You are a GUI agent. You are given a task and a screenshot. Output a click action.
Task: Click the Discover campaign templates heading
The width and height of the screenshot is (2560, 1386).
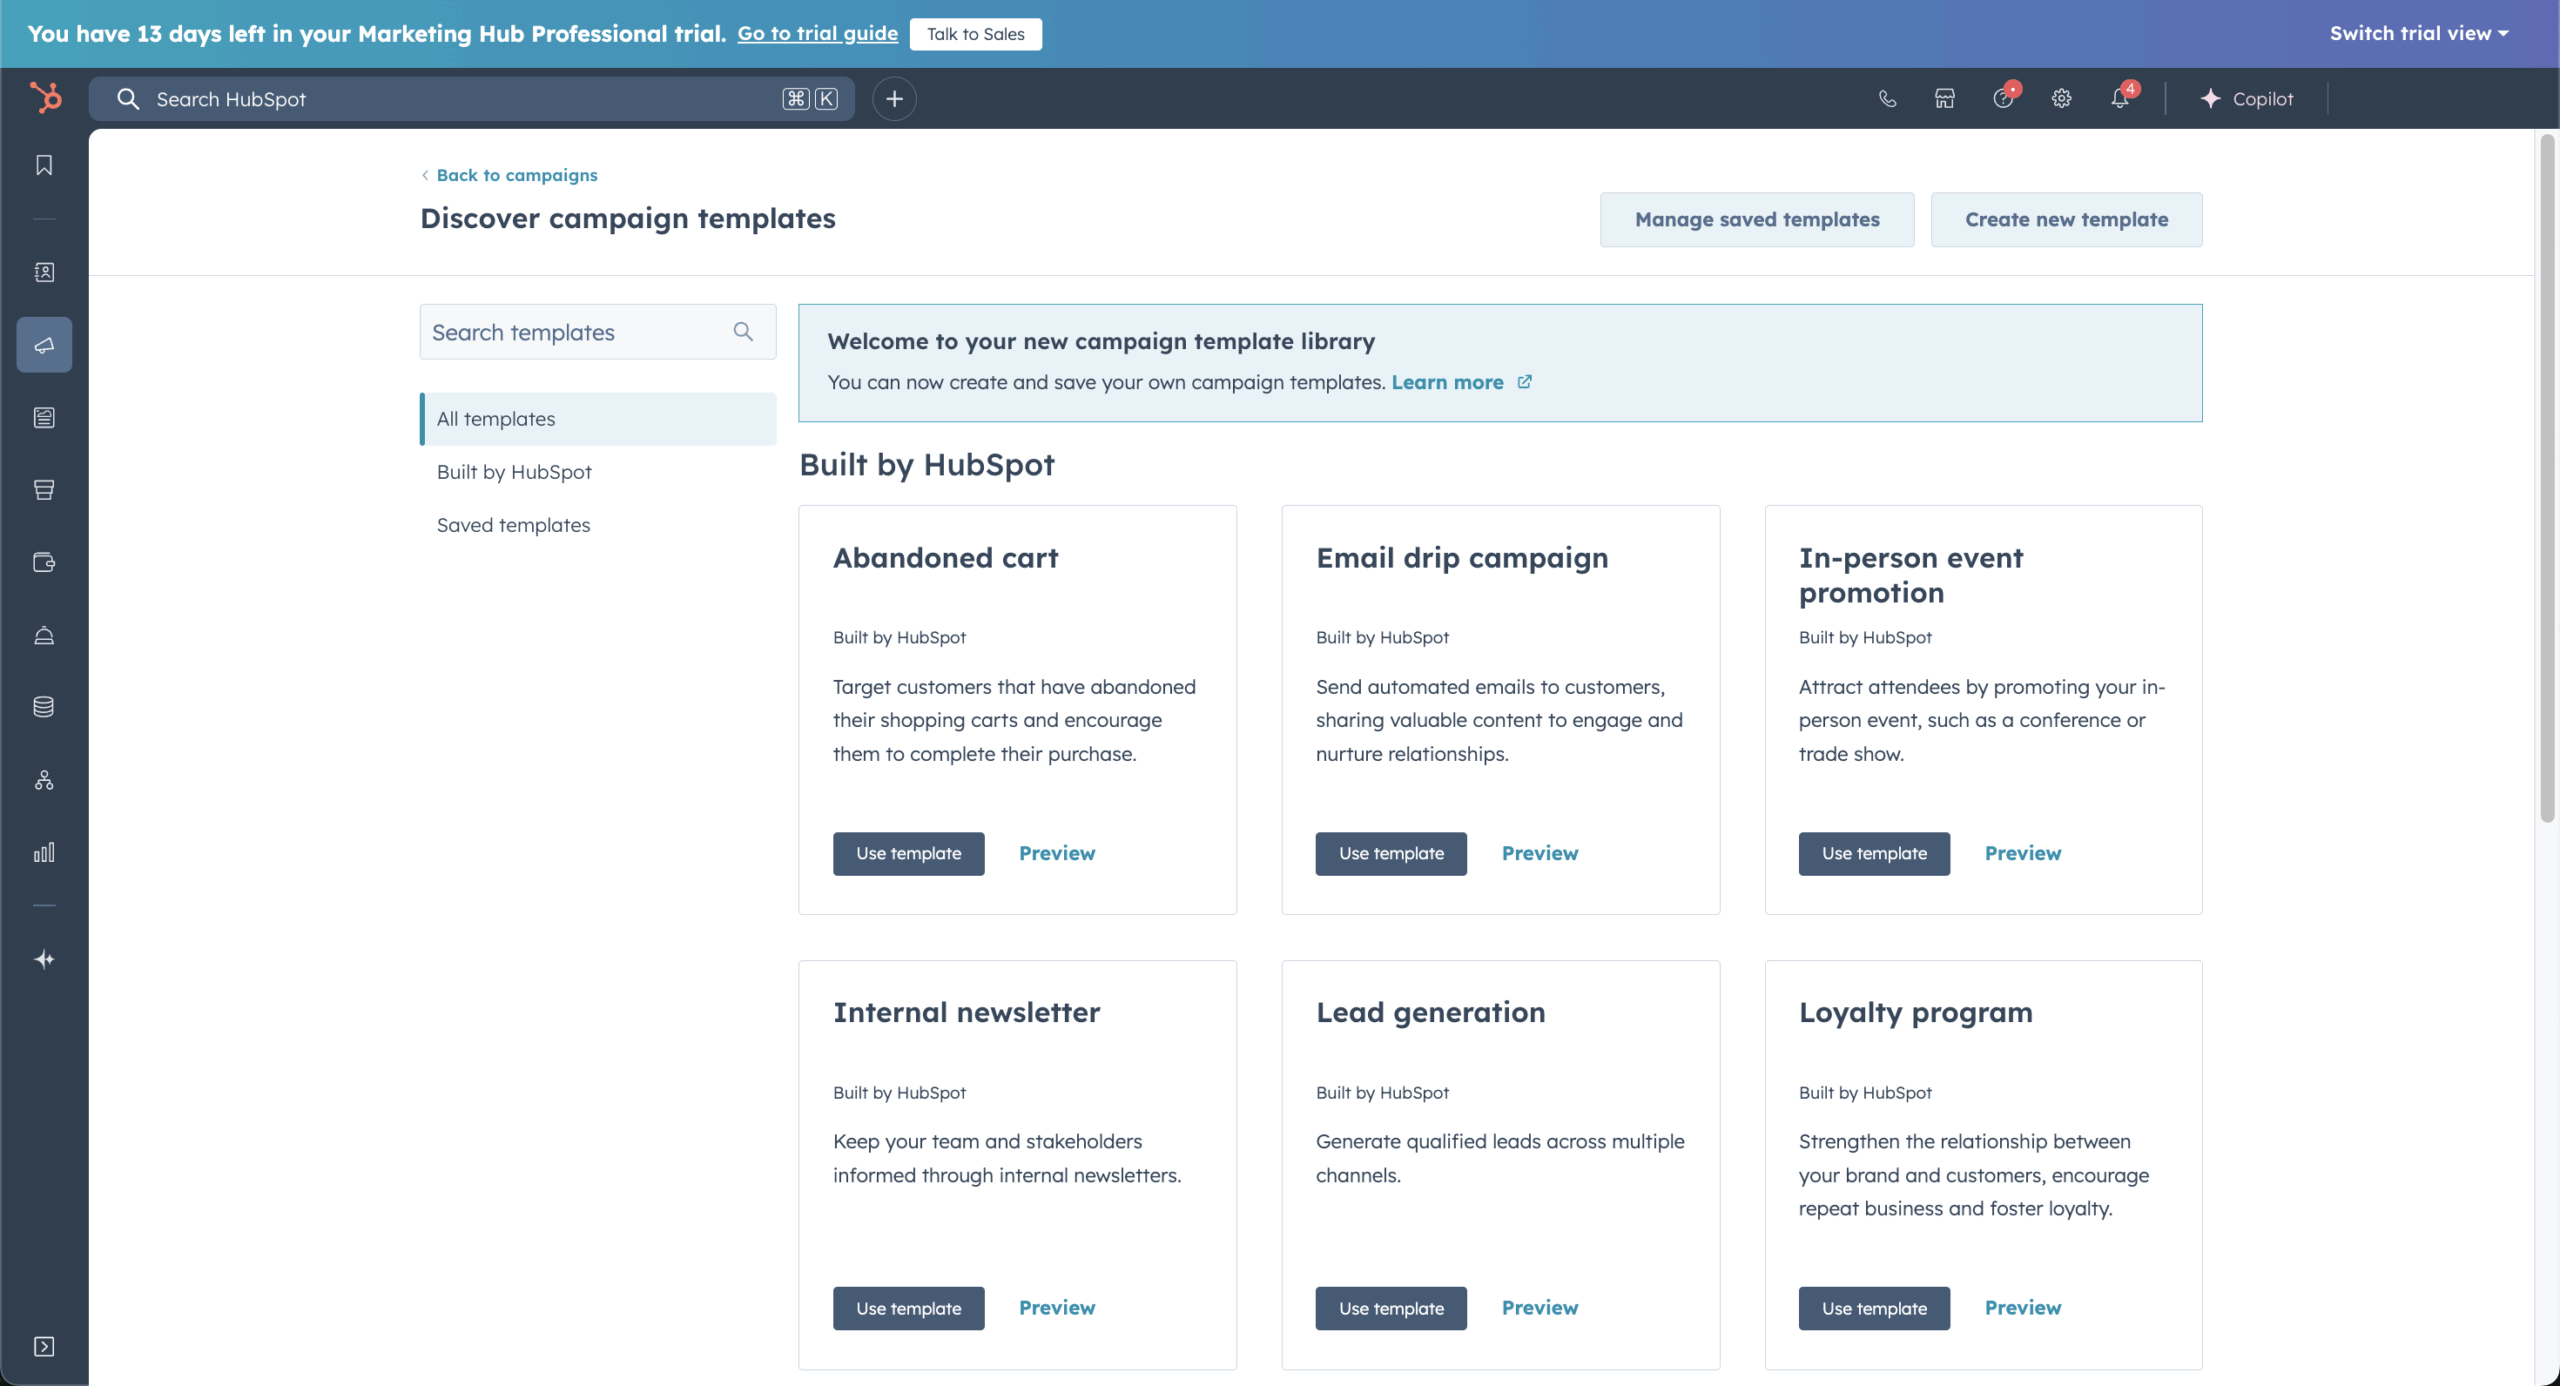[627, 218]
